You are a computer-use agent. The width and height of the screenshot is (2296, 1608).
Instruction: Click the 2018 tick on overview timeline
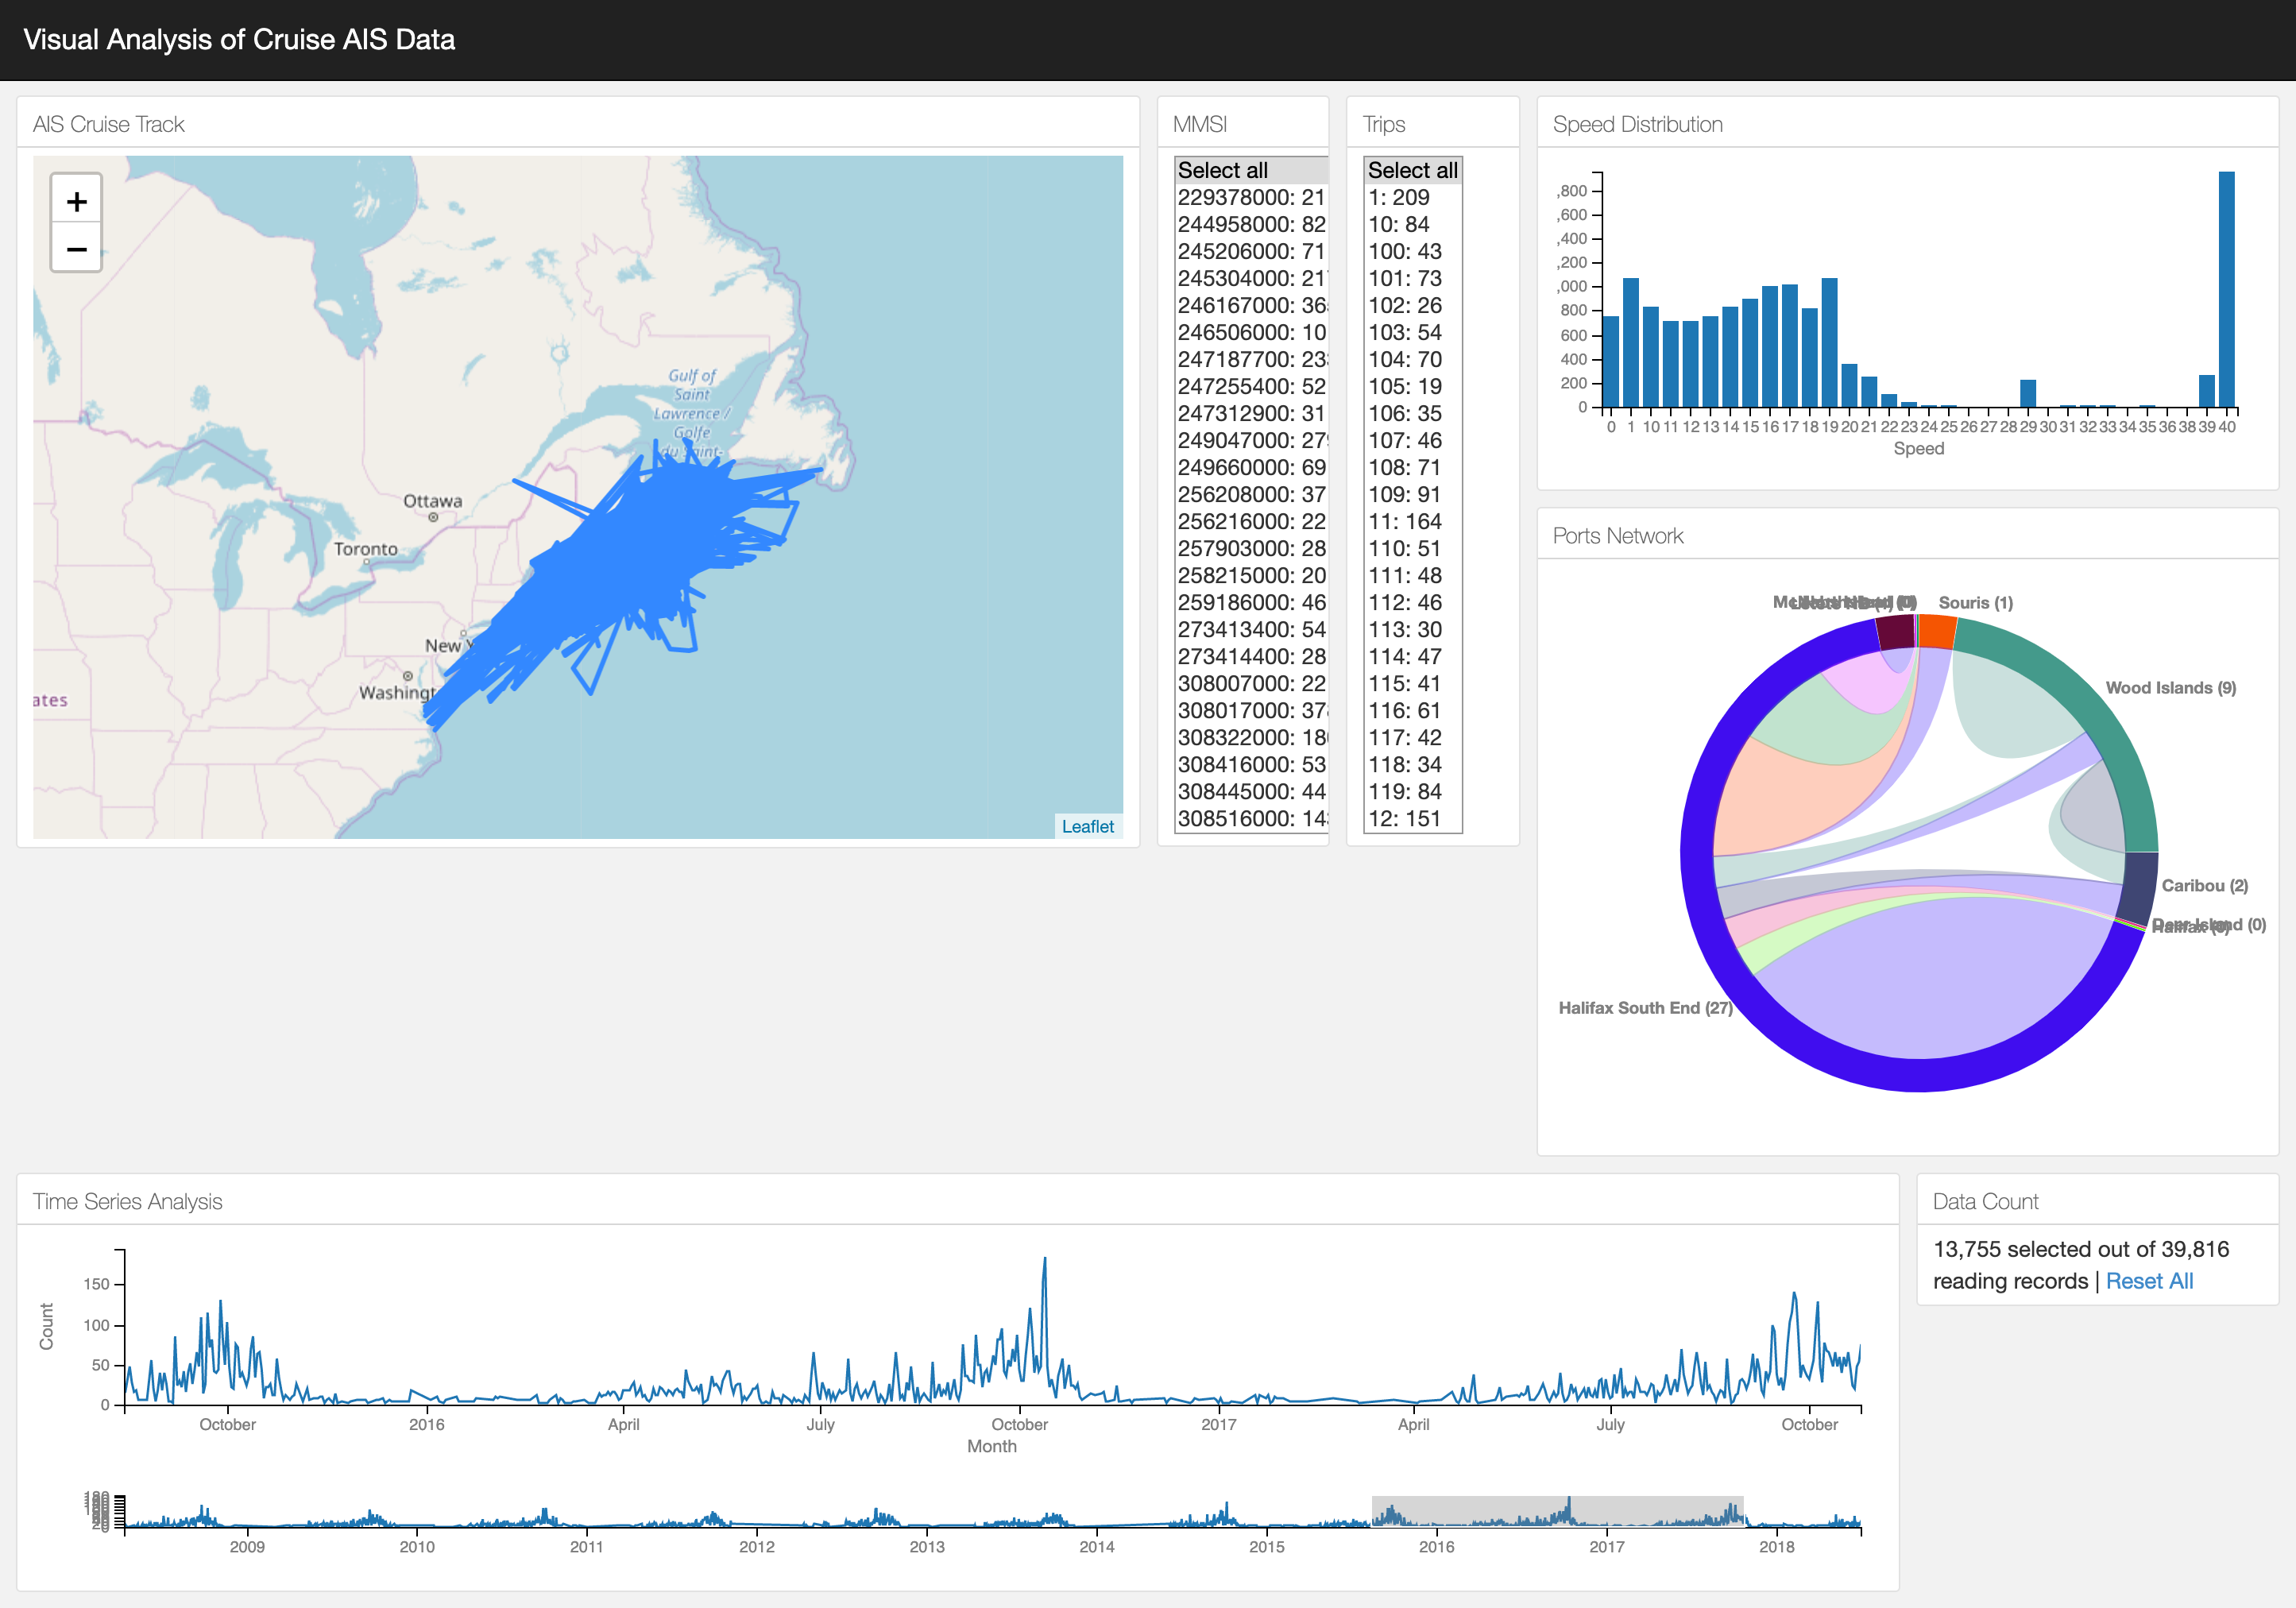(1776, 1546)
